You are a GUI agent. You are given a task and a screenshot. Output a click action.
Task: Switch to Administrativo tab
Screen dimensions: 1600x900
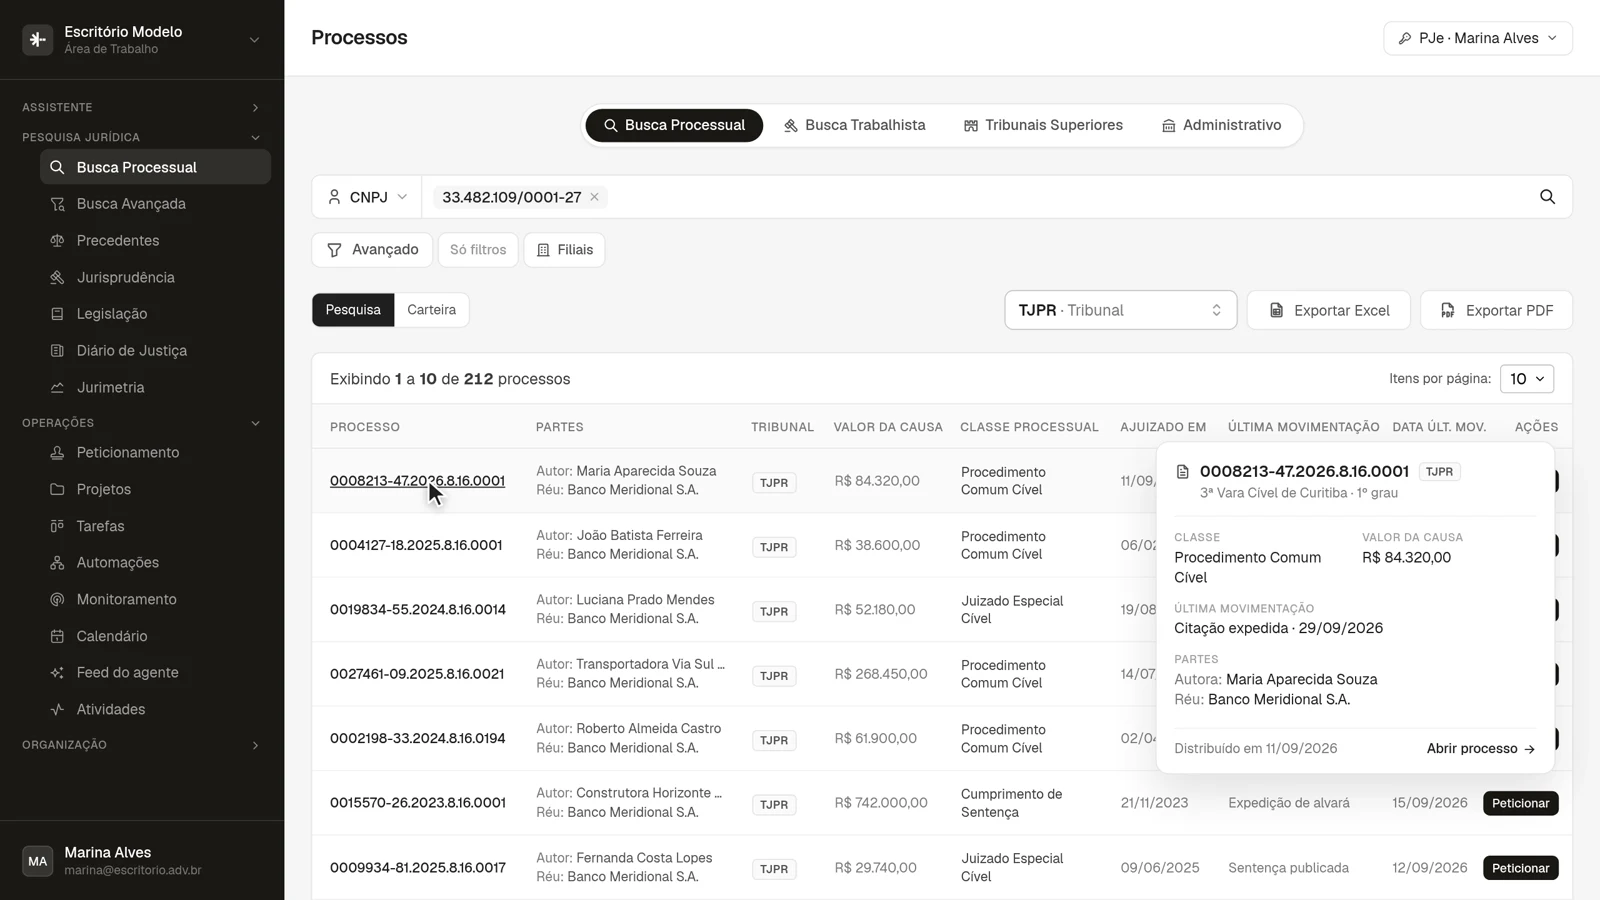[1221, 125]
